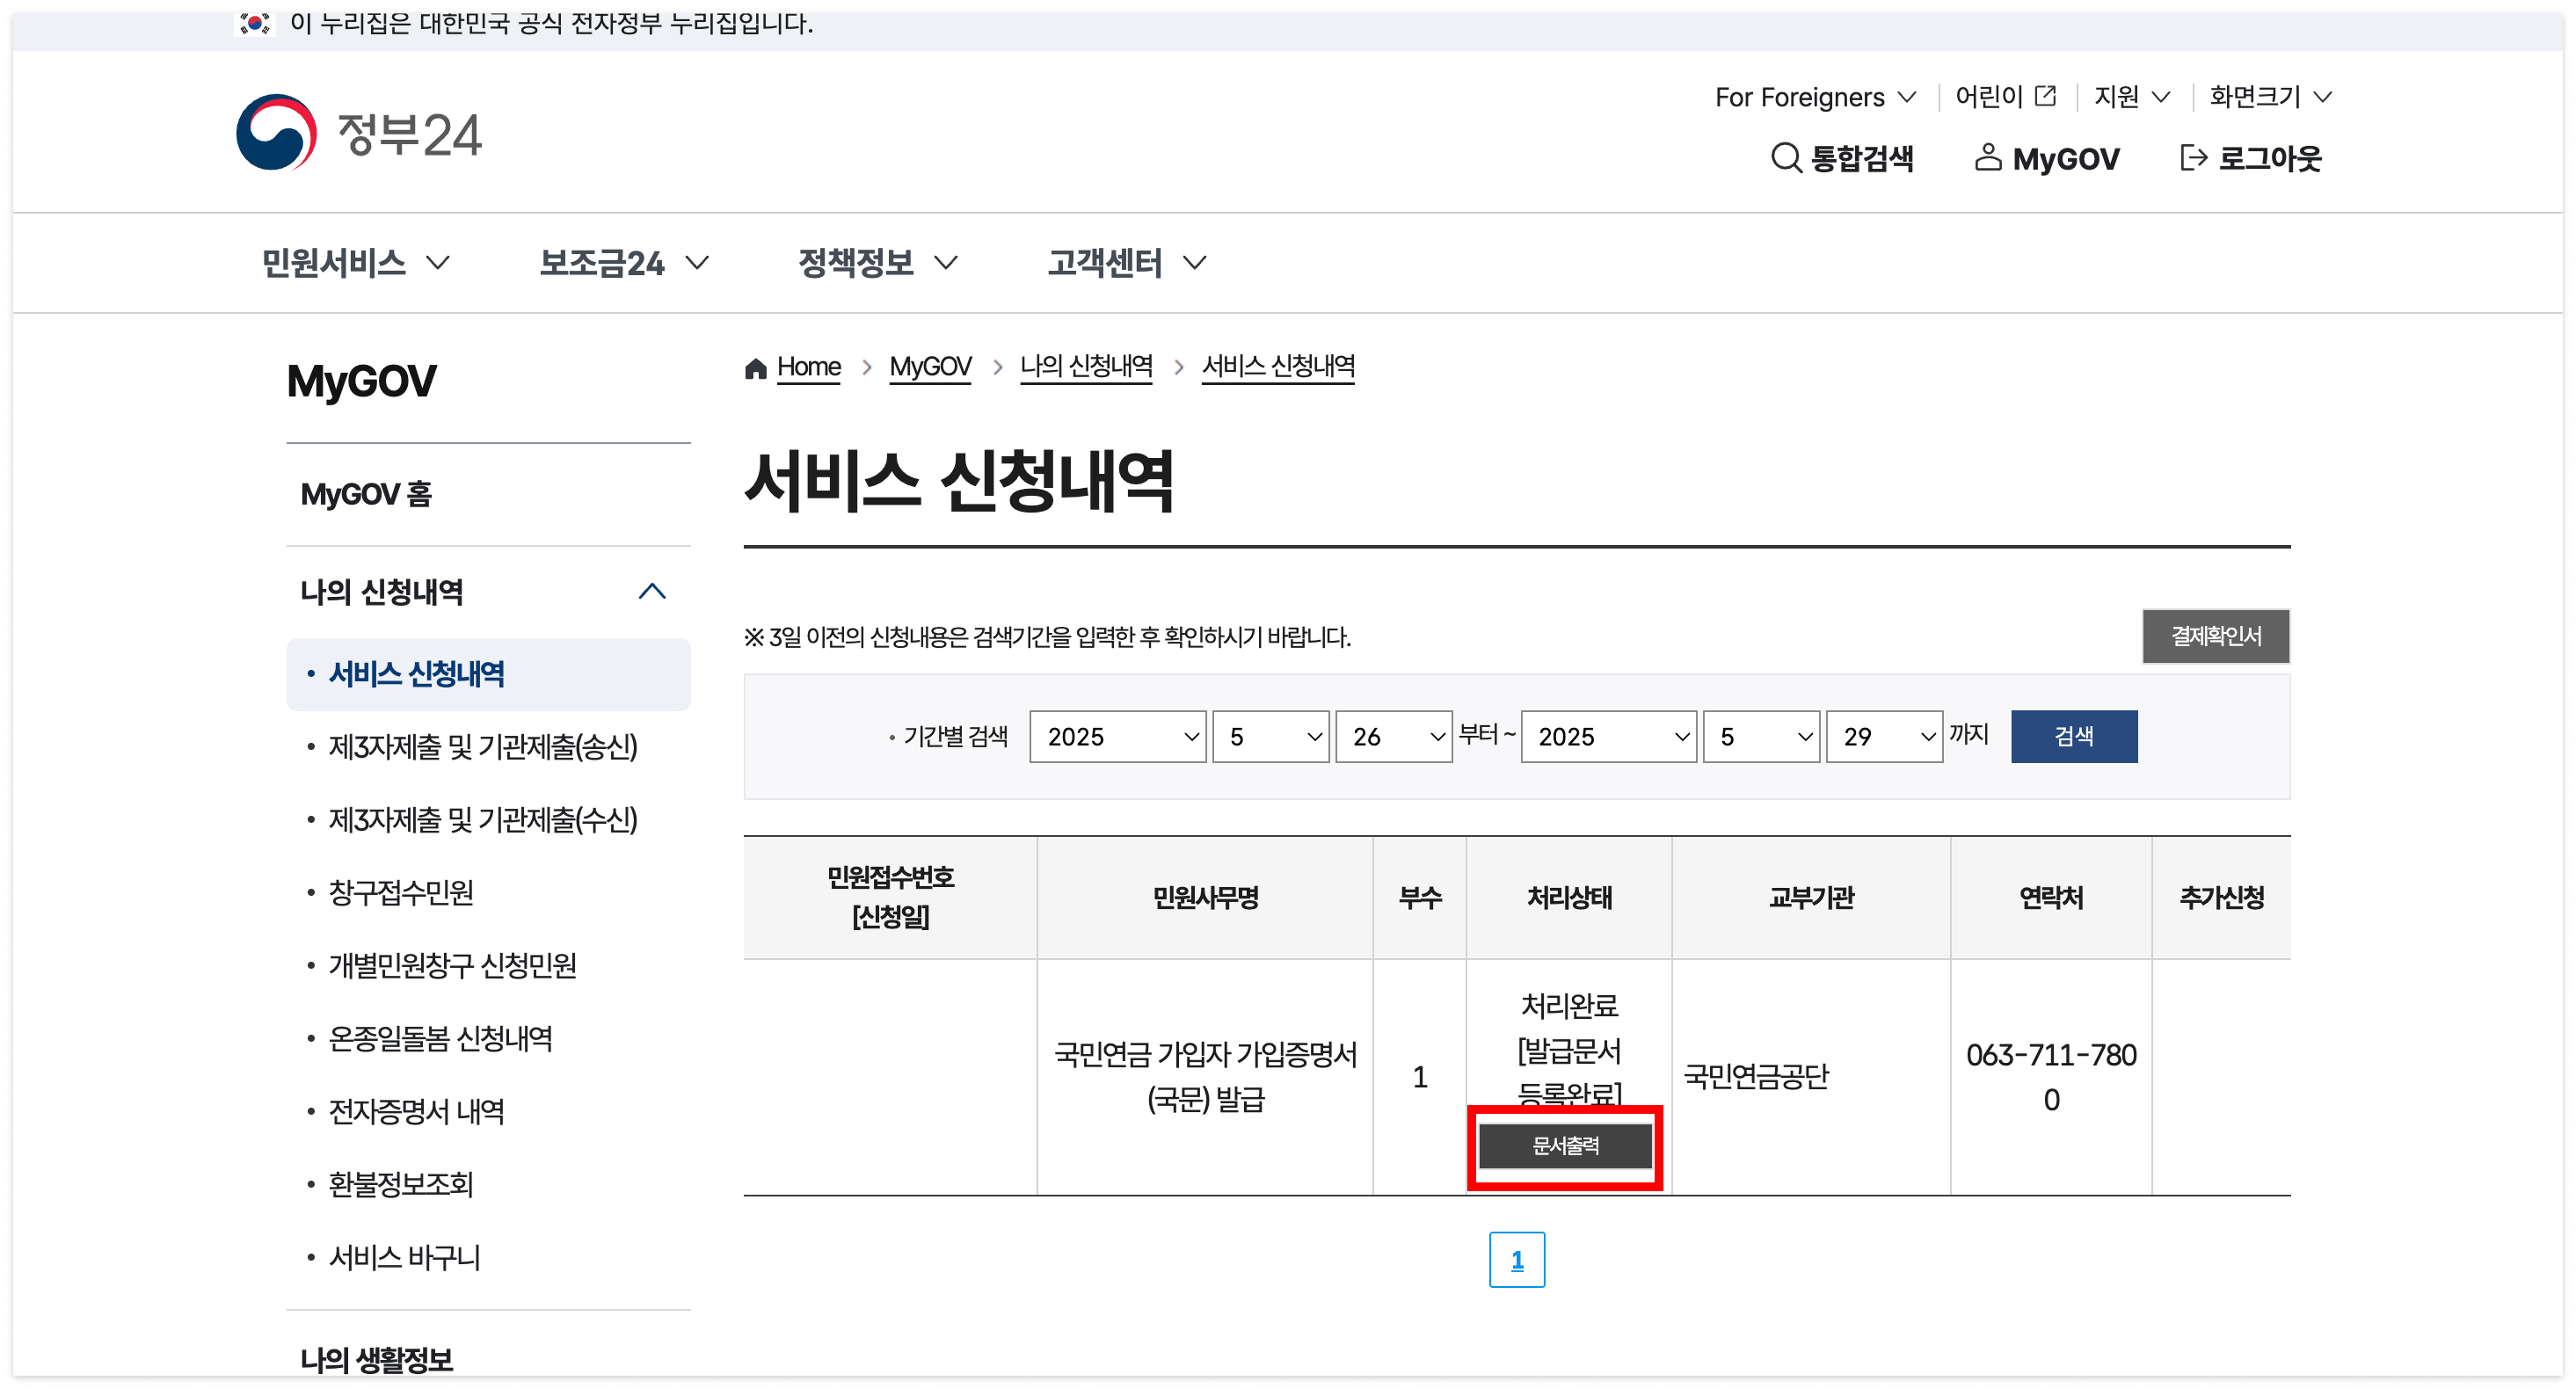This screenshot has width=2576, height=1389.
Task: Click MyGOV in the breadcrumb
Action: point(930,367)
